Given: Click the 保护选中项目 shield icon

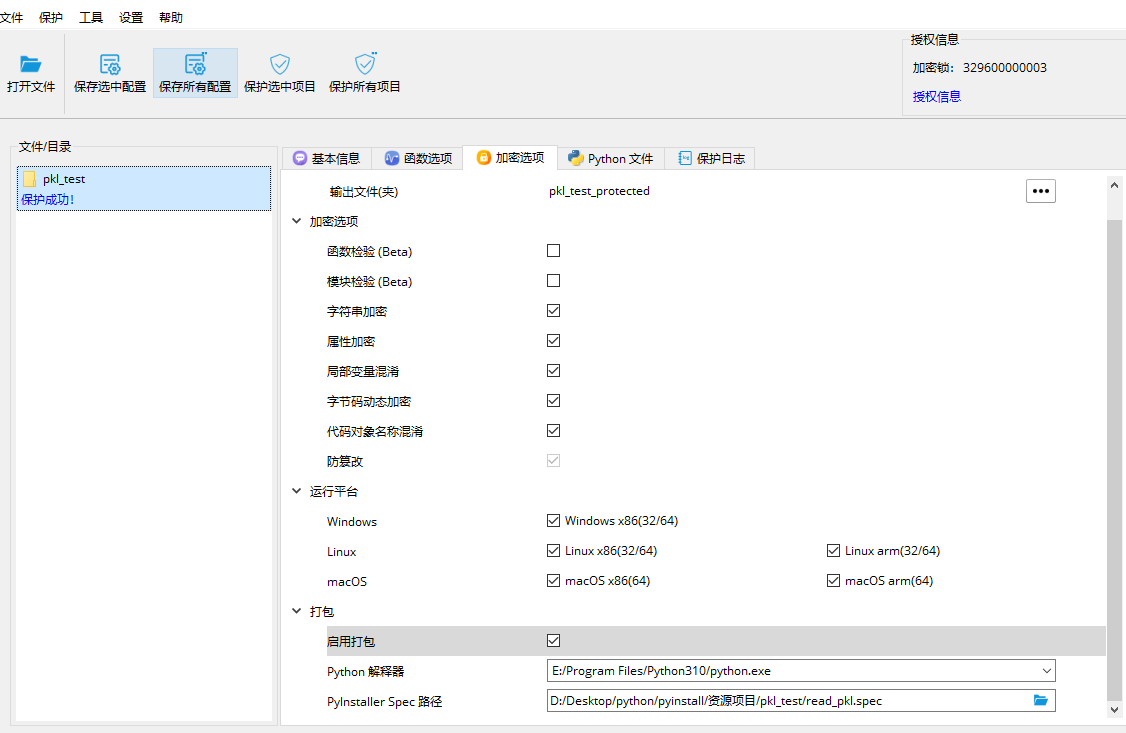Looking at the screenshot, I should (280, 65).
